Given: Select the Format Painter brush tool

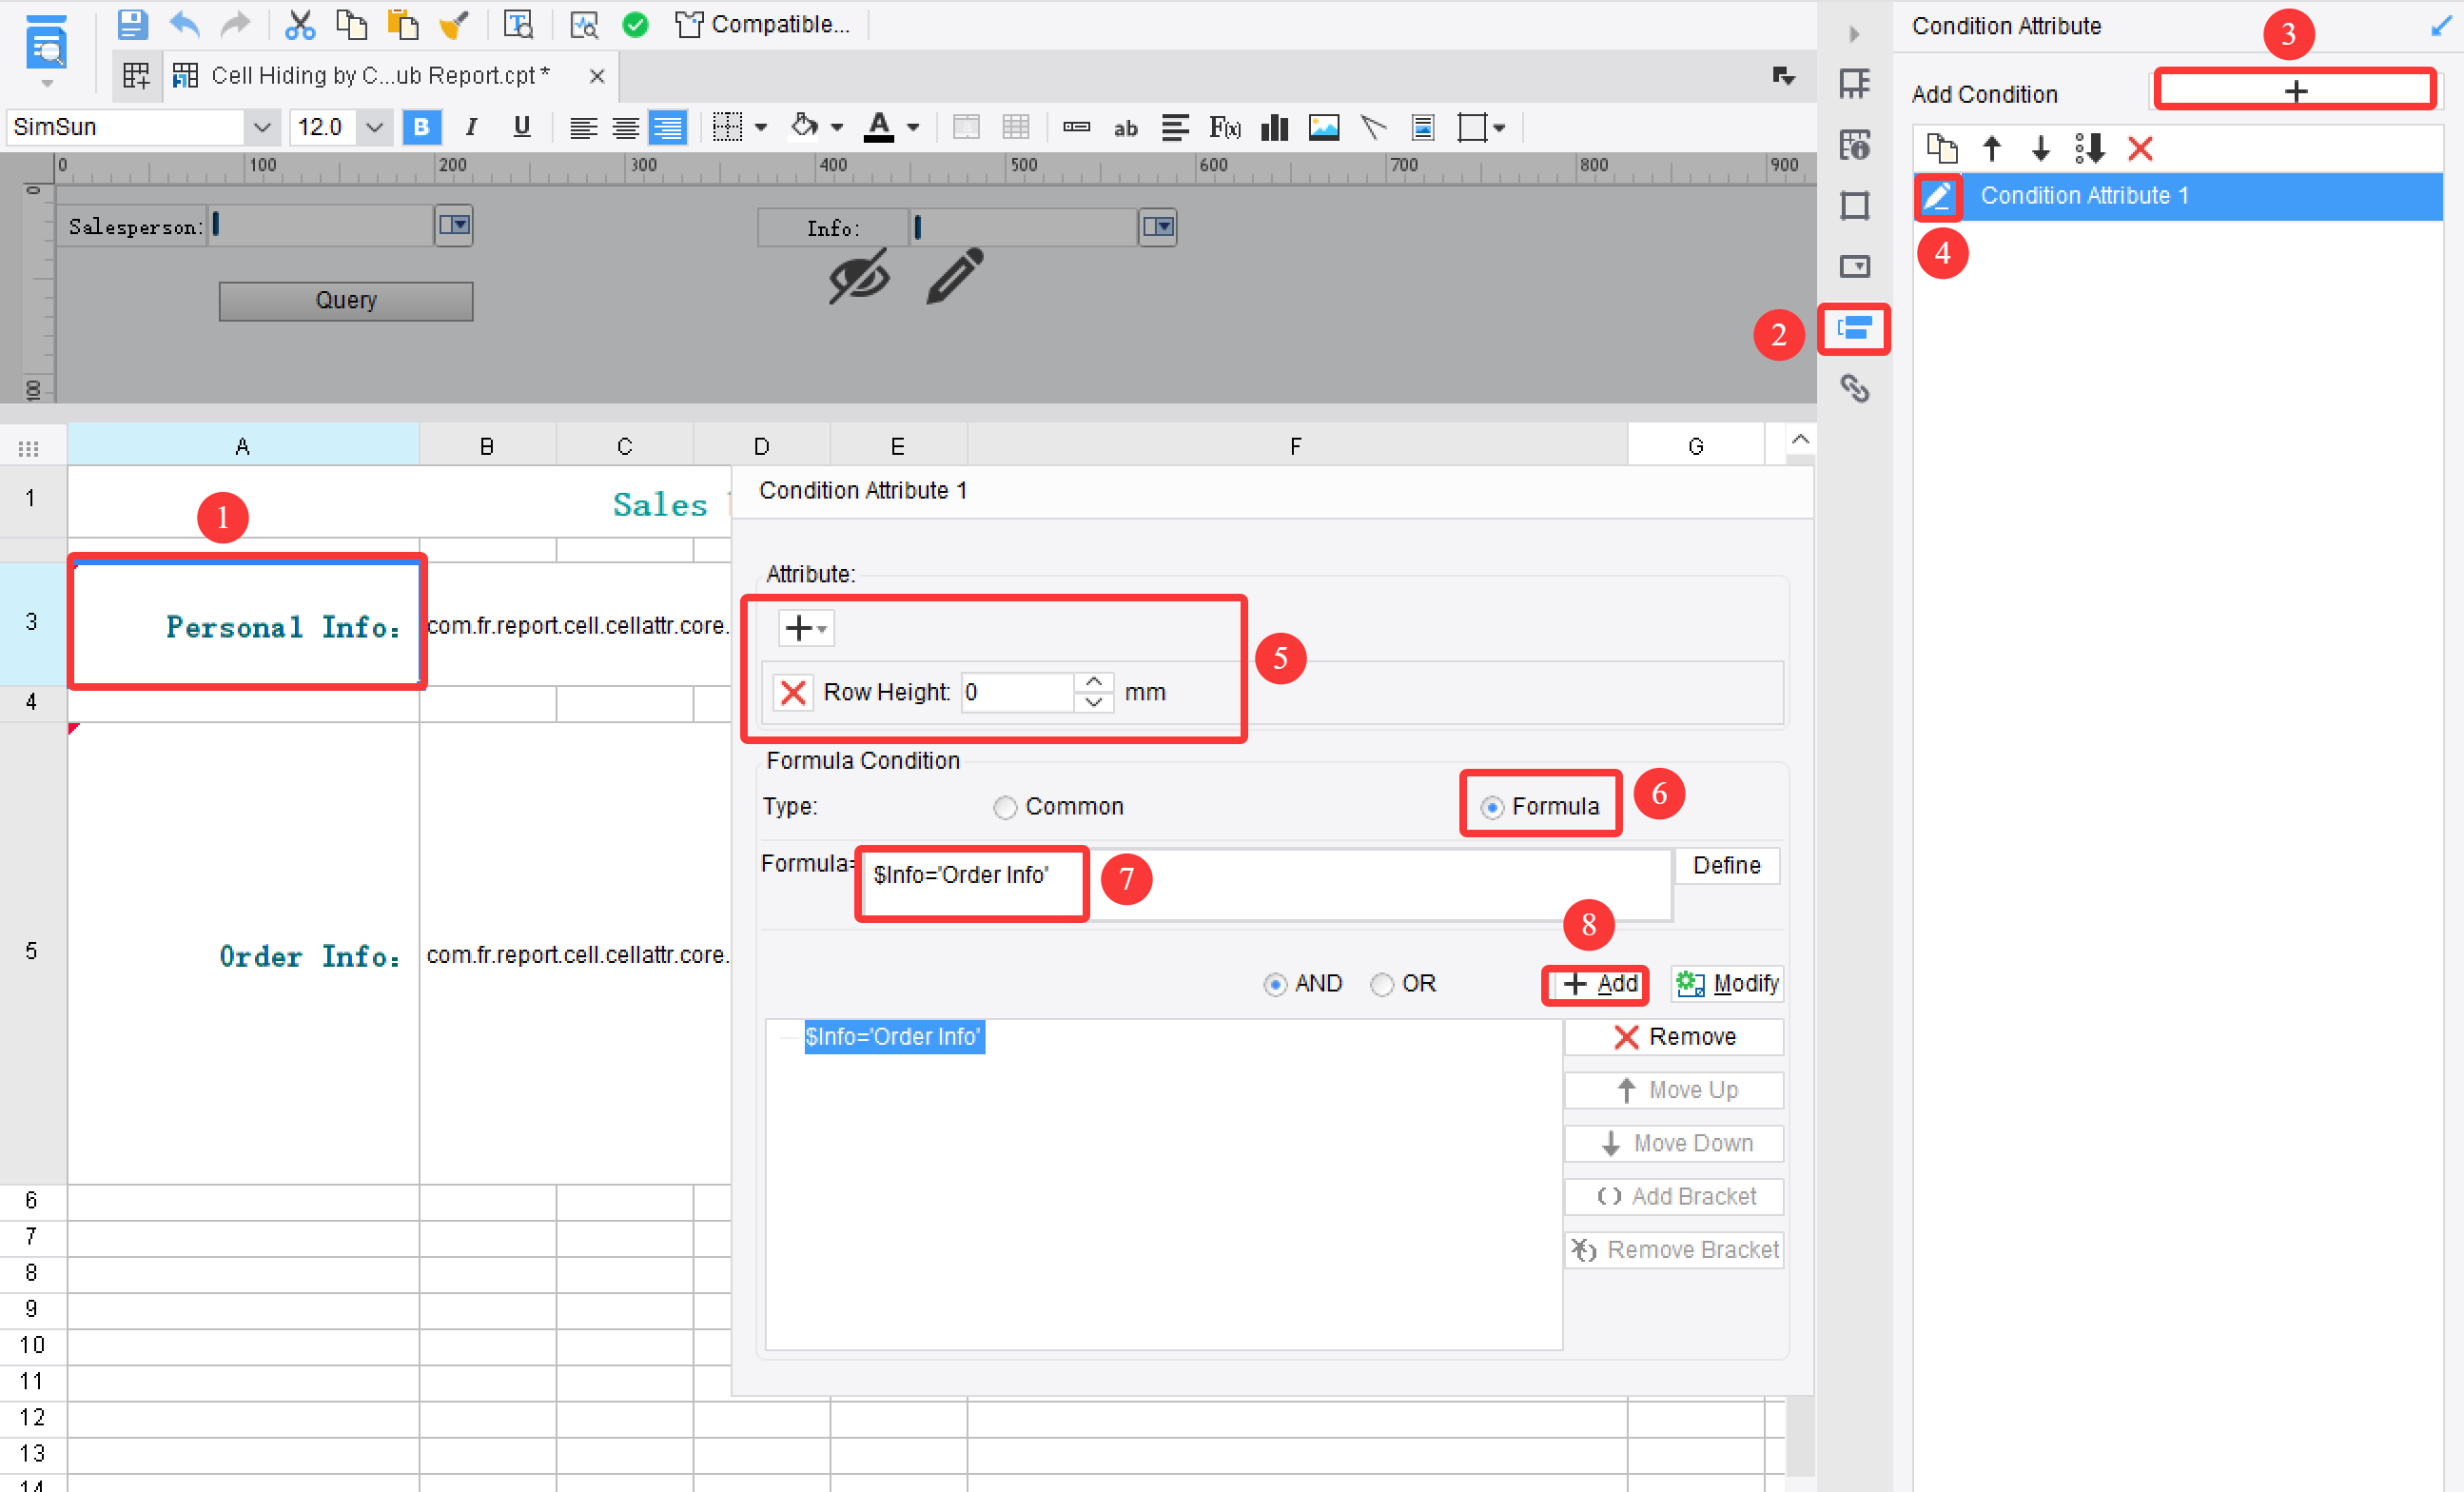Looking at the screenshot, I should click(x=455, y=24).
